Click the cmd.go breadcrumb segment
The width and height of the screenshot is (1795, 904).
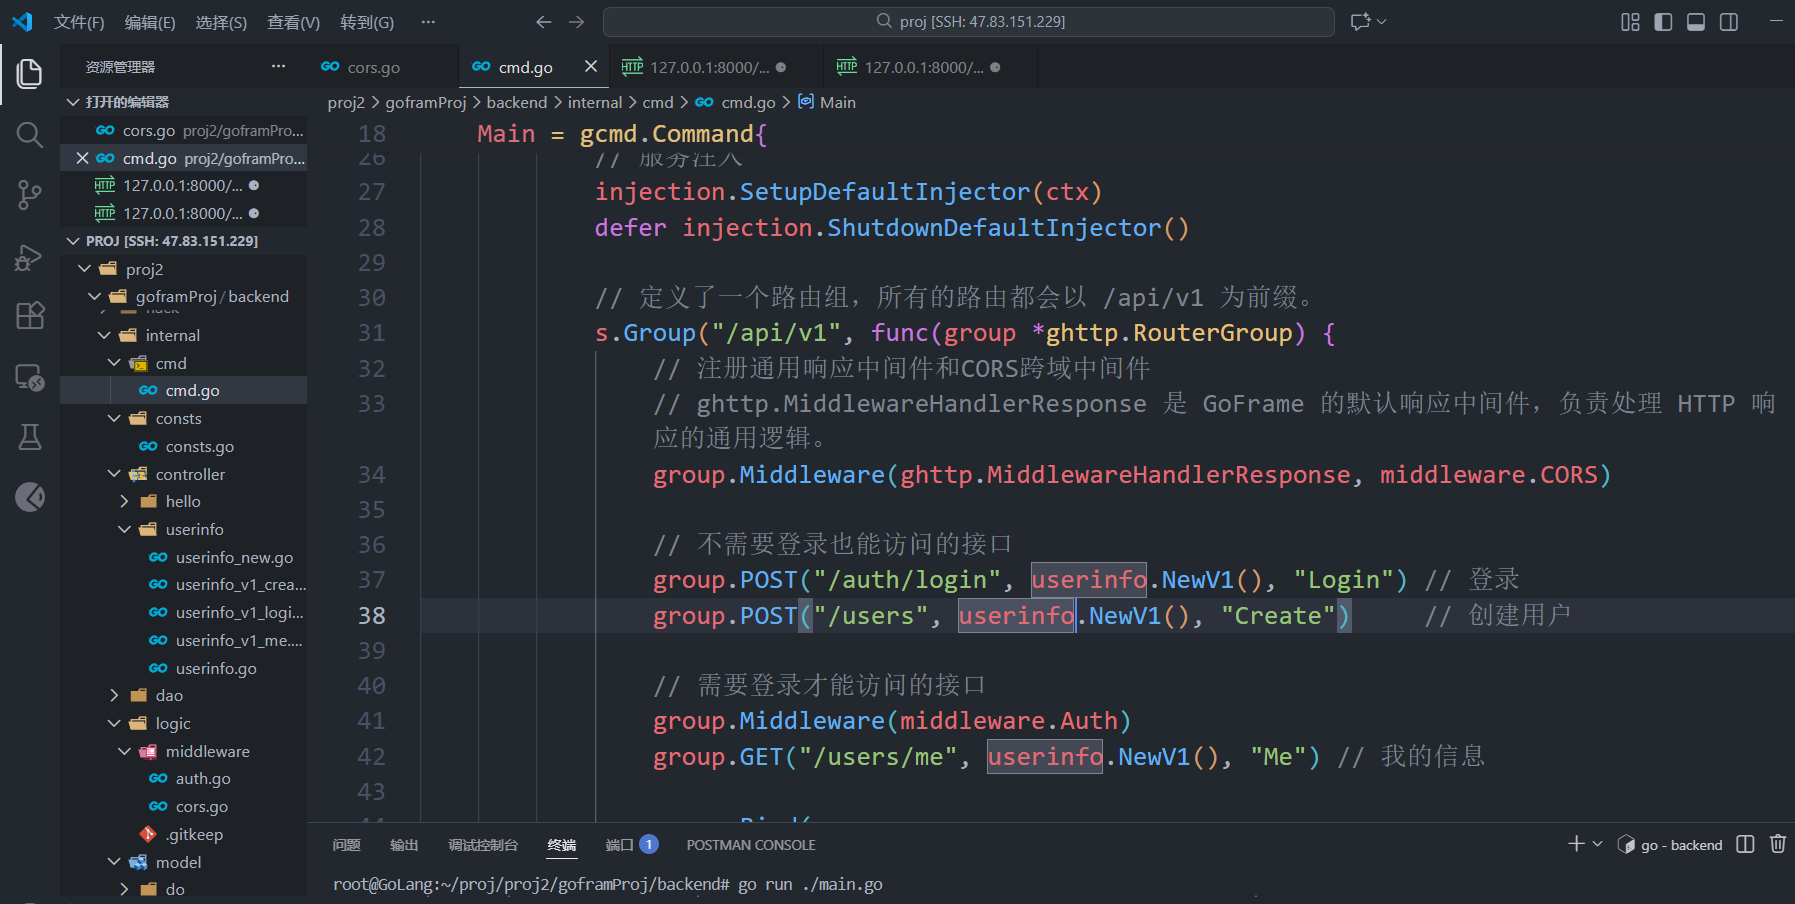(x=736, y=102)
